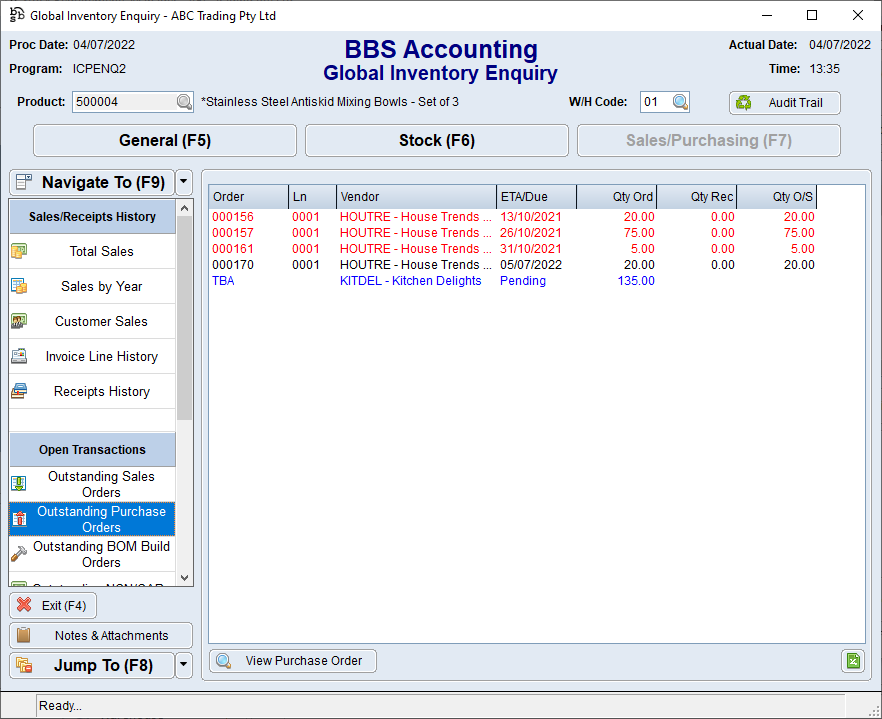Expand the Jump To dropdown arrow
882x719 pixels.
tap(184, 666)
